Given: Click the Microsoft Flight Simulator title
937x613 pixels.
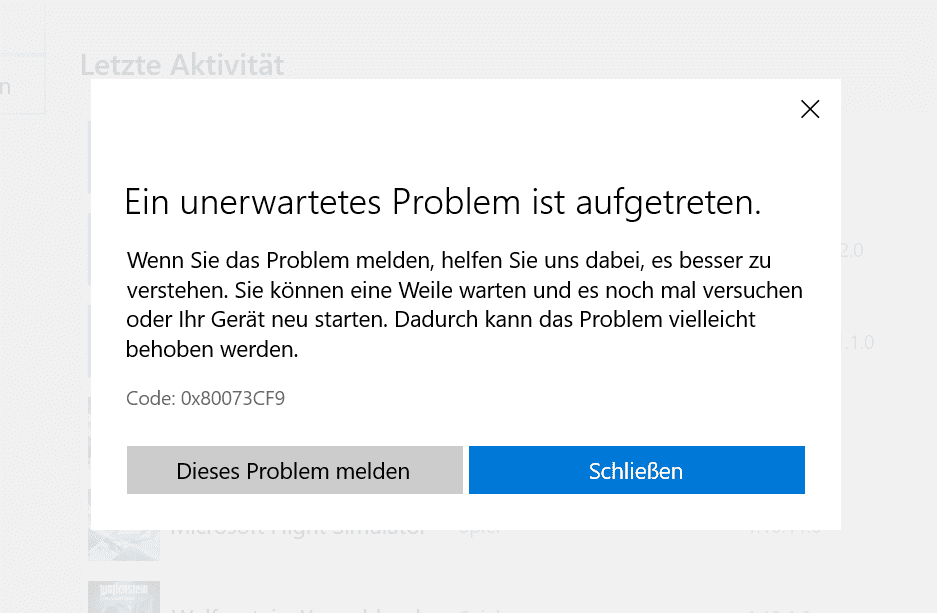Looking at the screenshot, I should coord(299,531).
